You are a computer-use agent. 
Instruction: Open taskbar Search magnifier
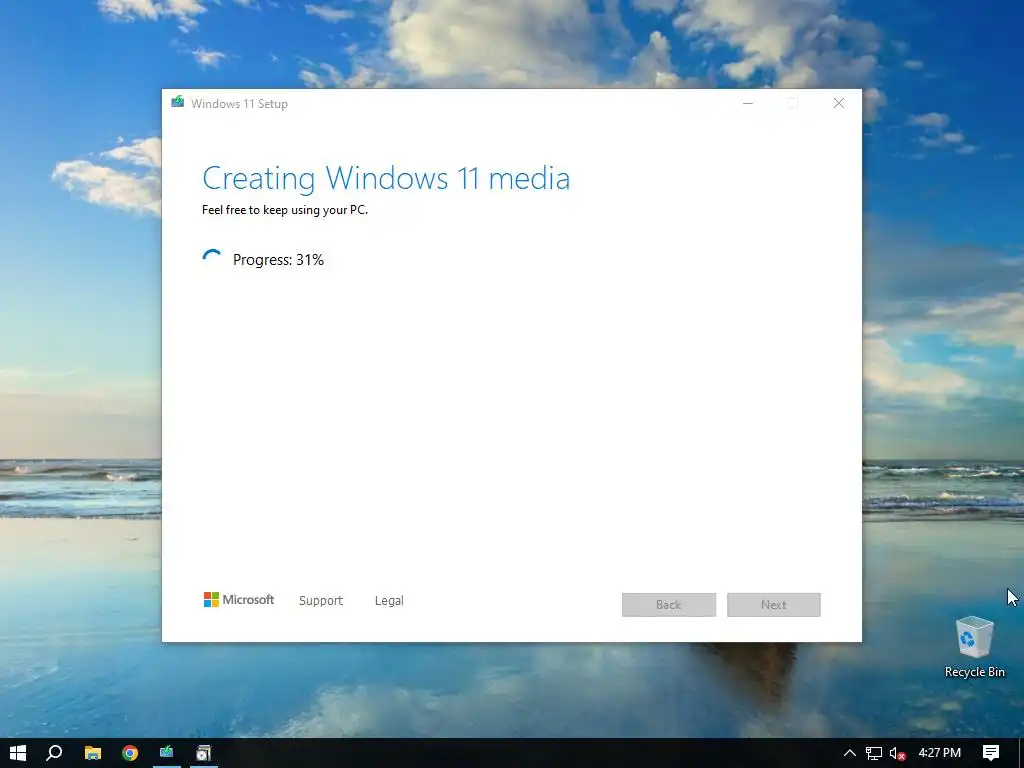tap(55, 753)
